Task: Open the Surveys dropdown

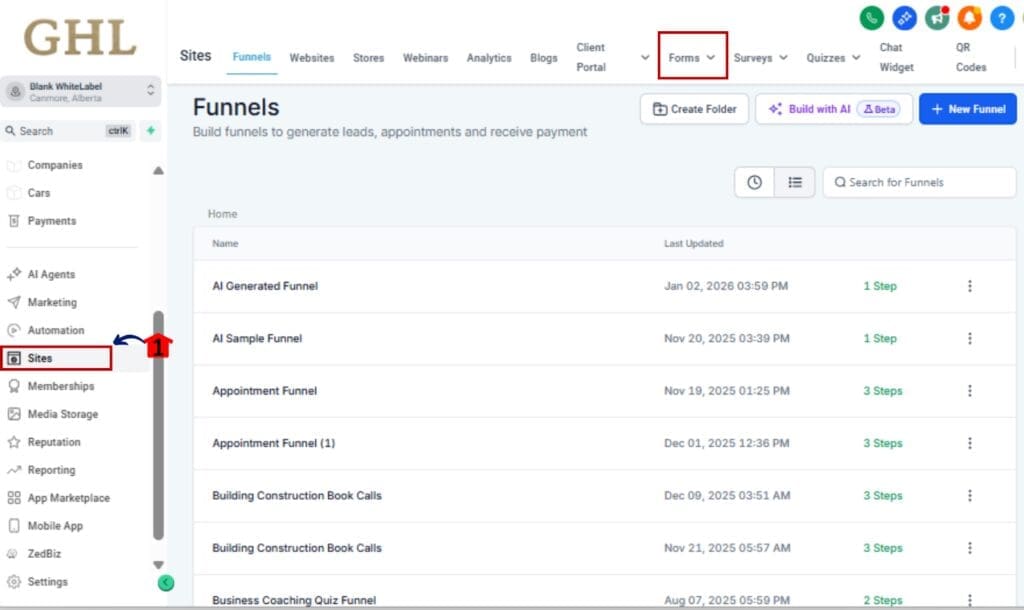Action: coord(760,58)
